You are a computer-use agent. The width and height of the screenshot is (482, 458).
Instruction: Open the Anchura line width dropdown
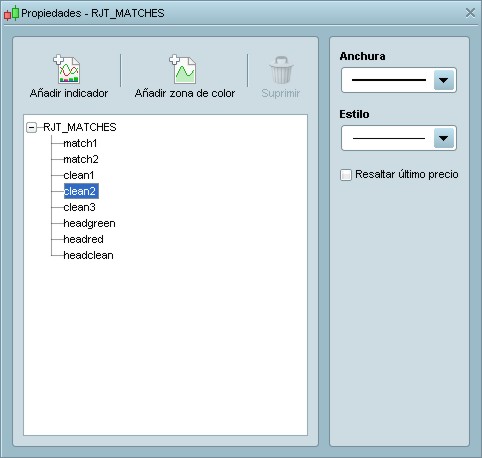point(399,80)
